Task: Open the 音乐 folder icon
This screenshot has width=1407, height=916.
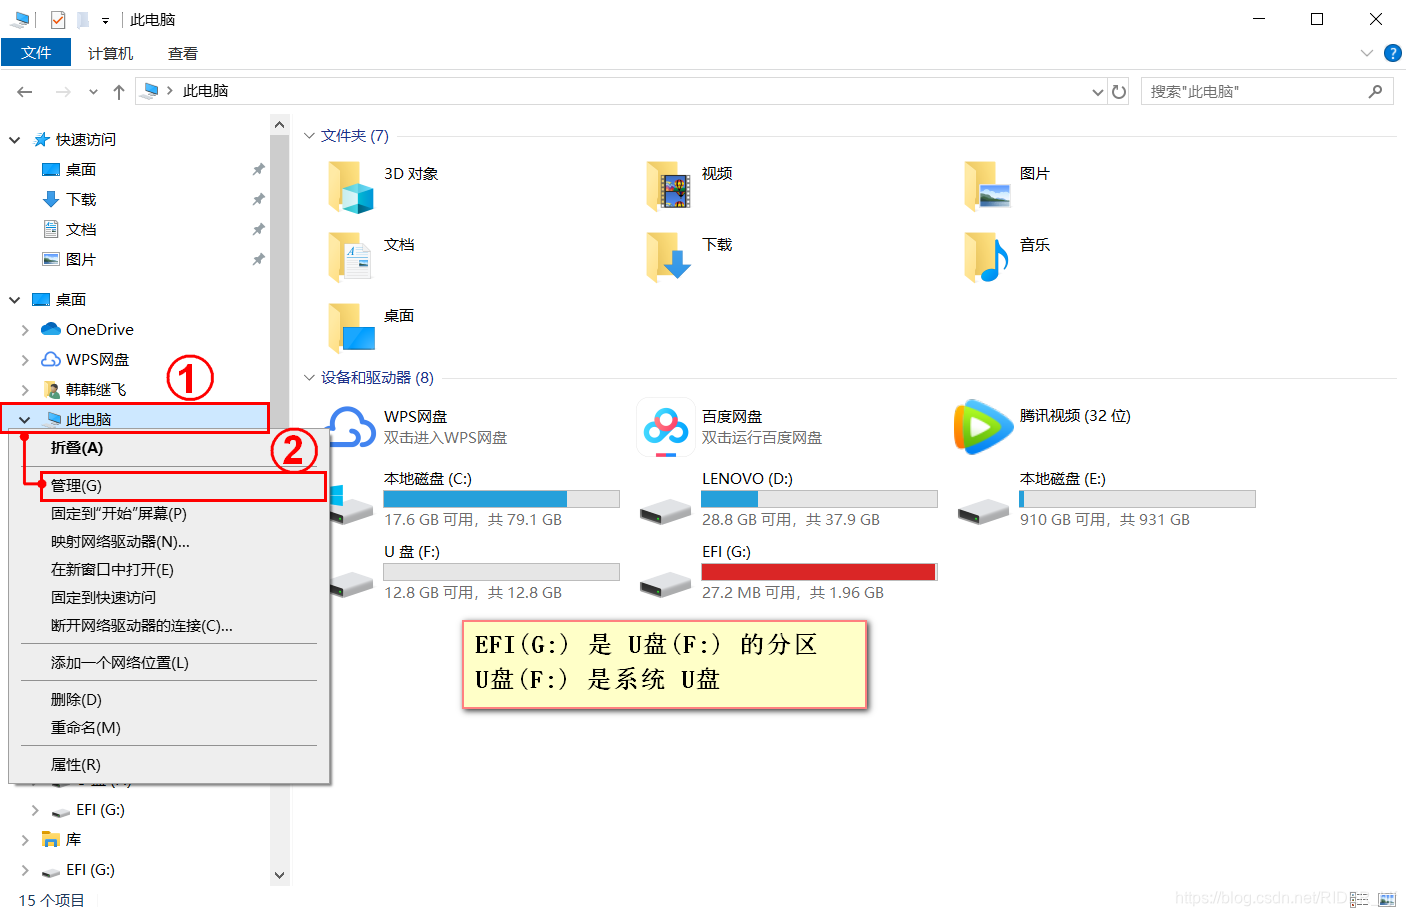Action: pyautogui.click(x=987, y=258)
